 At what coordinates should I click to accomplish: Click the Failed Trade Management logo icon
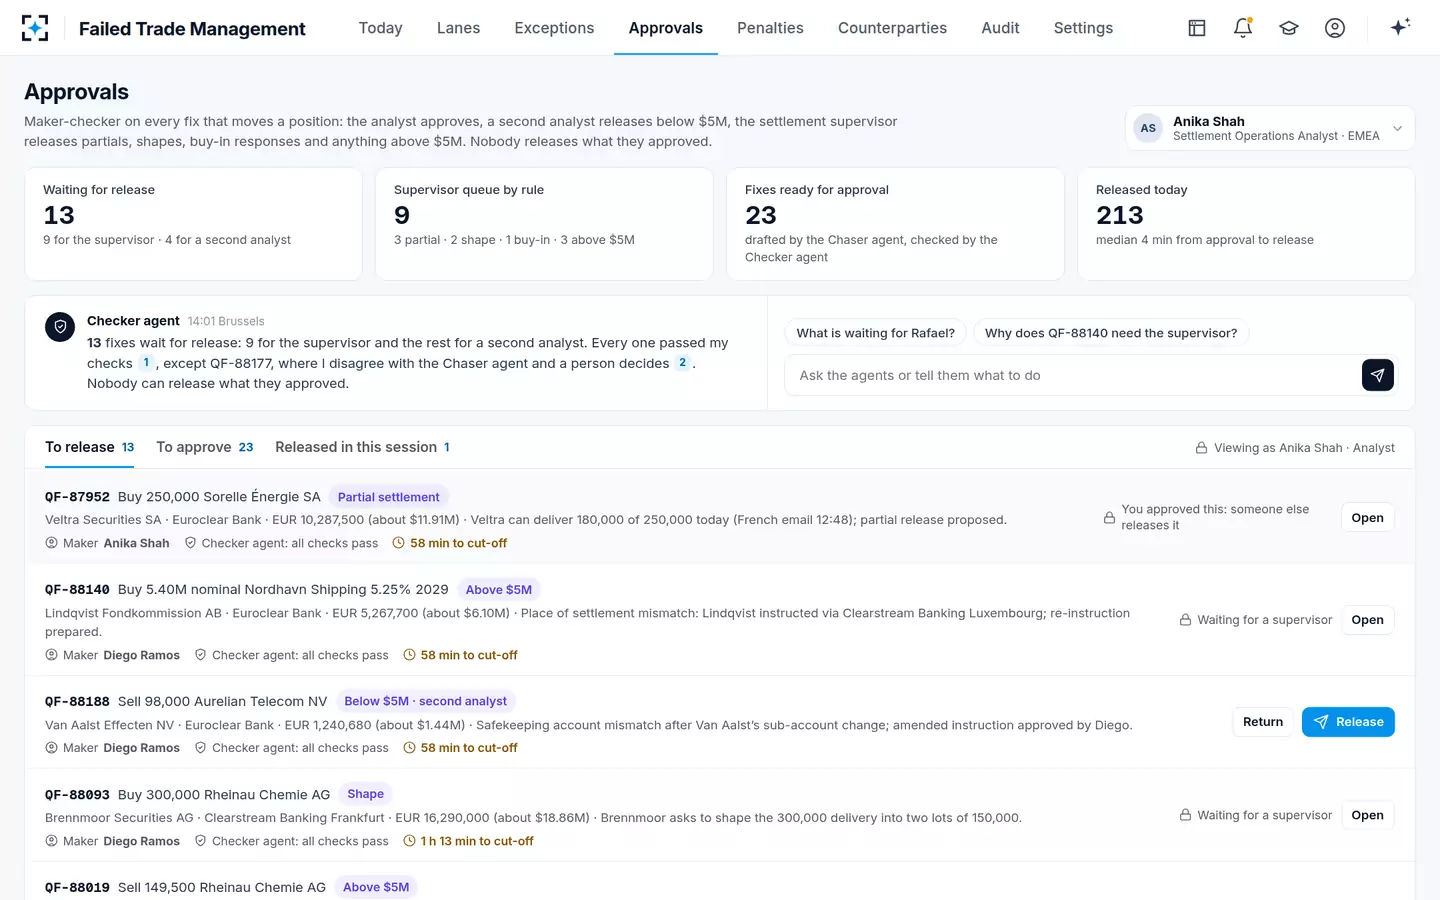(35, 28)
